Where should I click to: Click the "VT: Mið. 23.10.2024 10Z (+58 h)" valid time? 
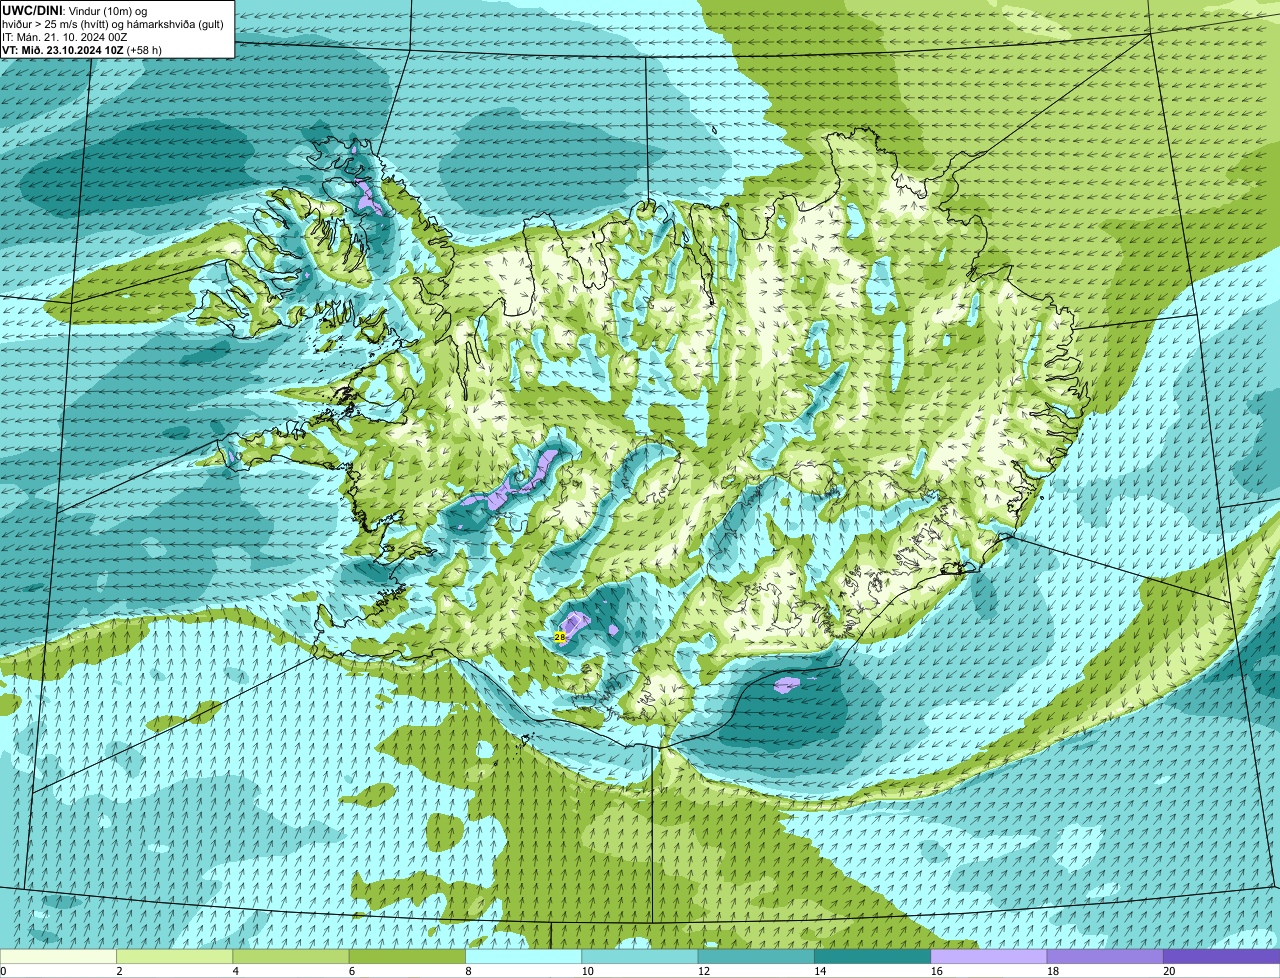(82, 50)
